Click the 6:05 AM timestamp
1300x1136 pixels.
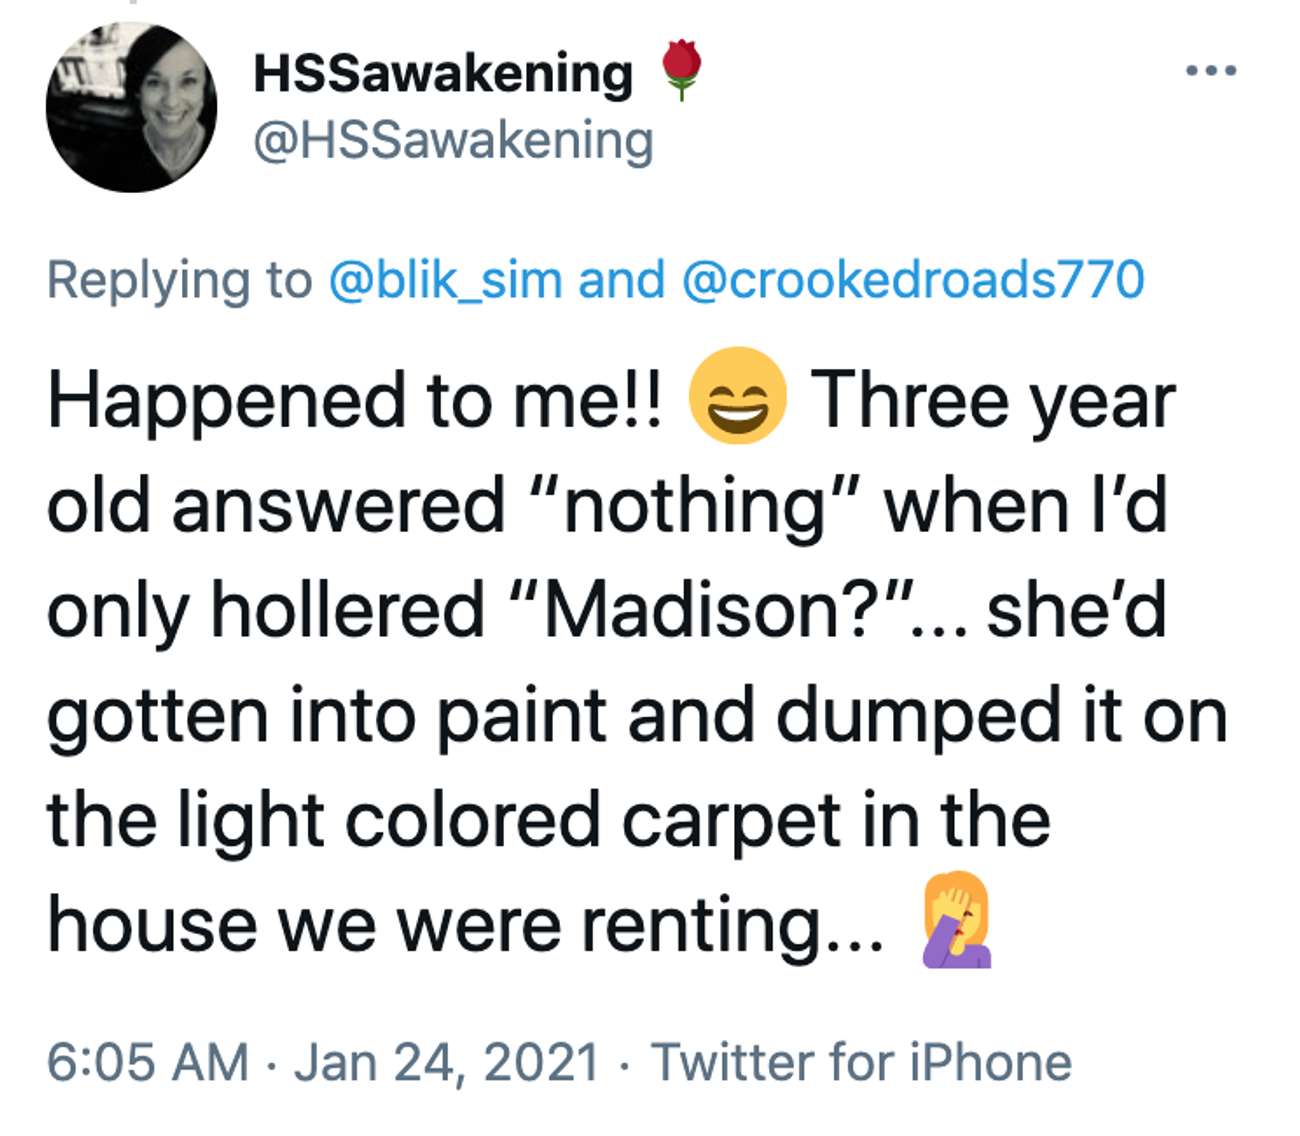point(148,1061)
